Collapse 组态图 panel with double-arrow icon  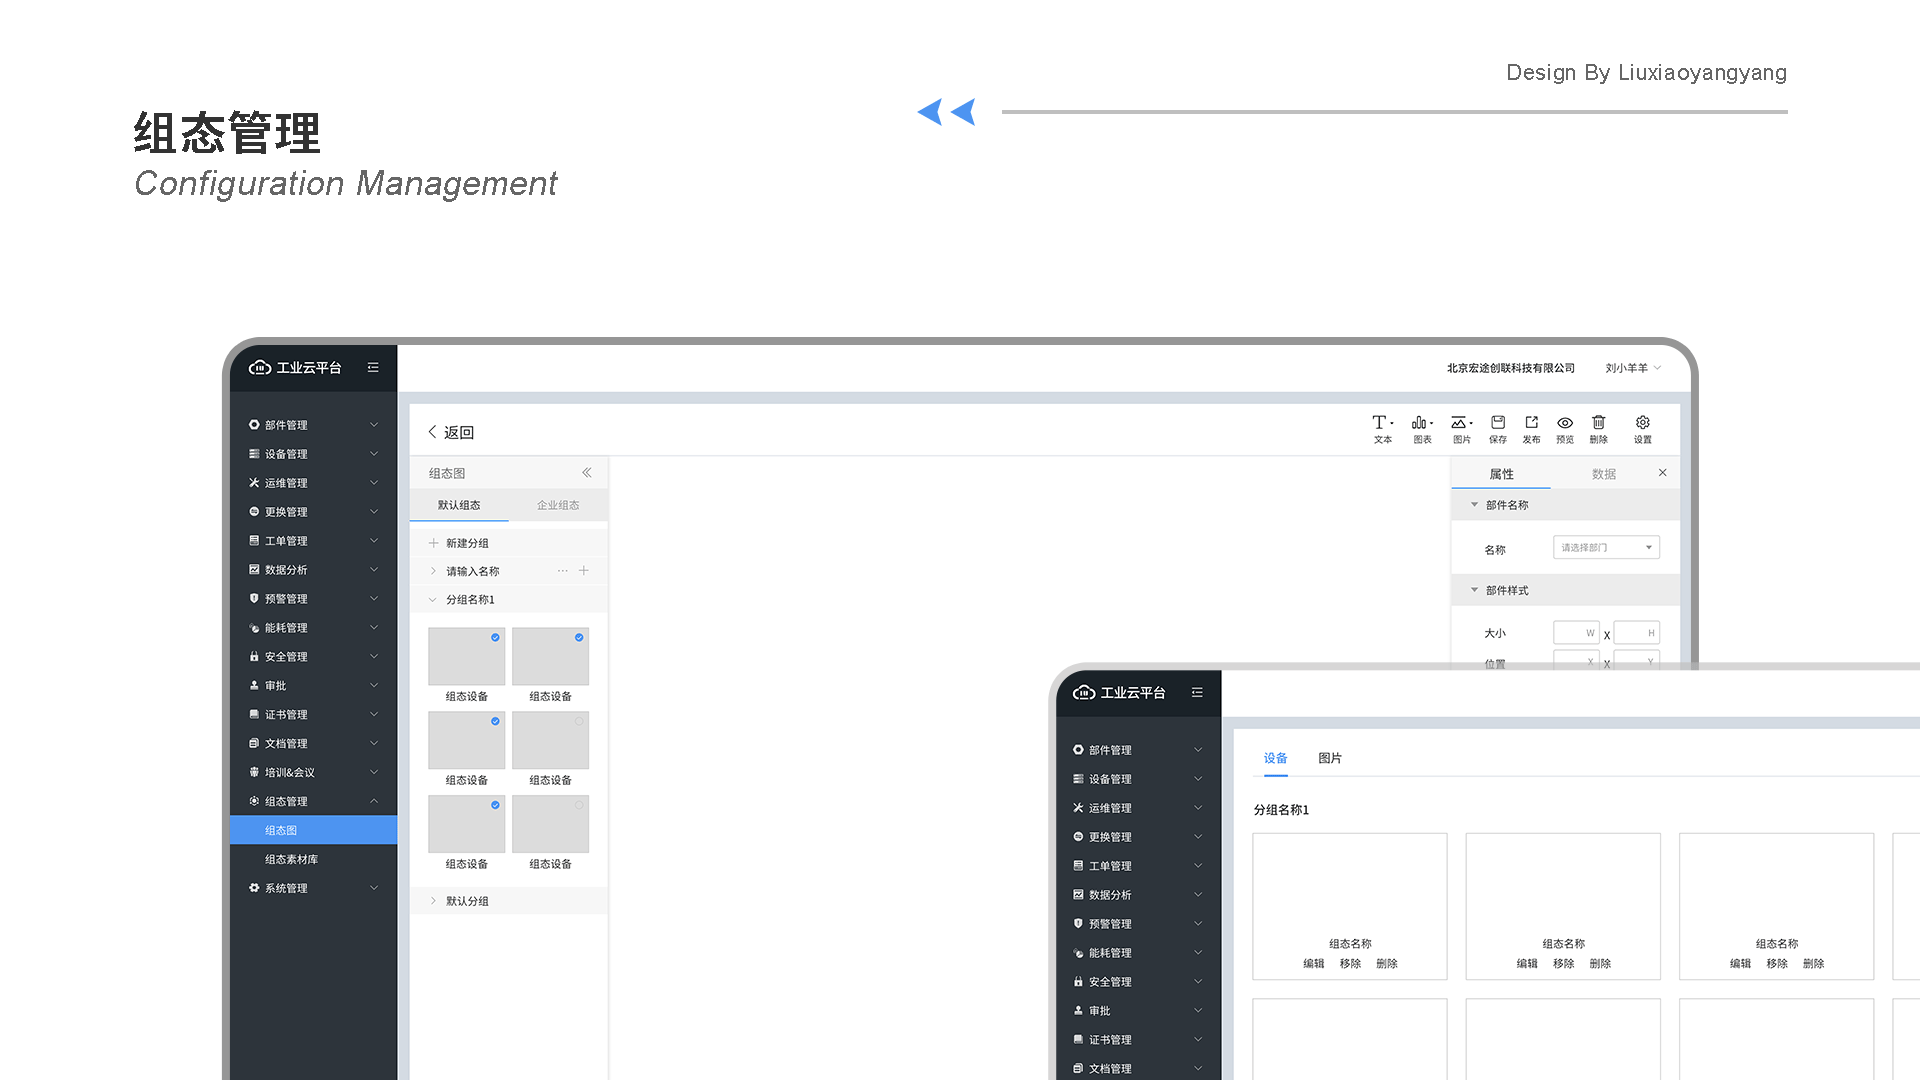[x=587, y=473]
